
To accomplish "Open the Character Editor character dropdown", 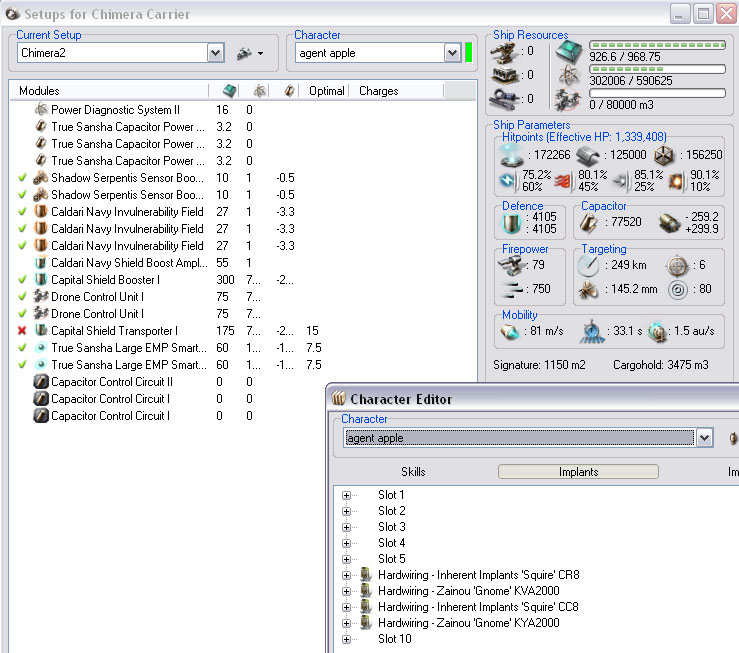I will (704, 438).
